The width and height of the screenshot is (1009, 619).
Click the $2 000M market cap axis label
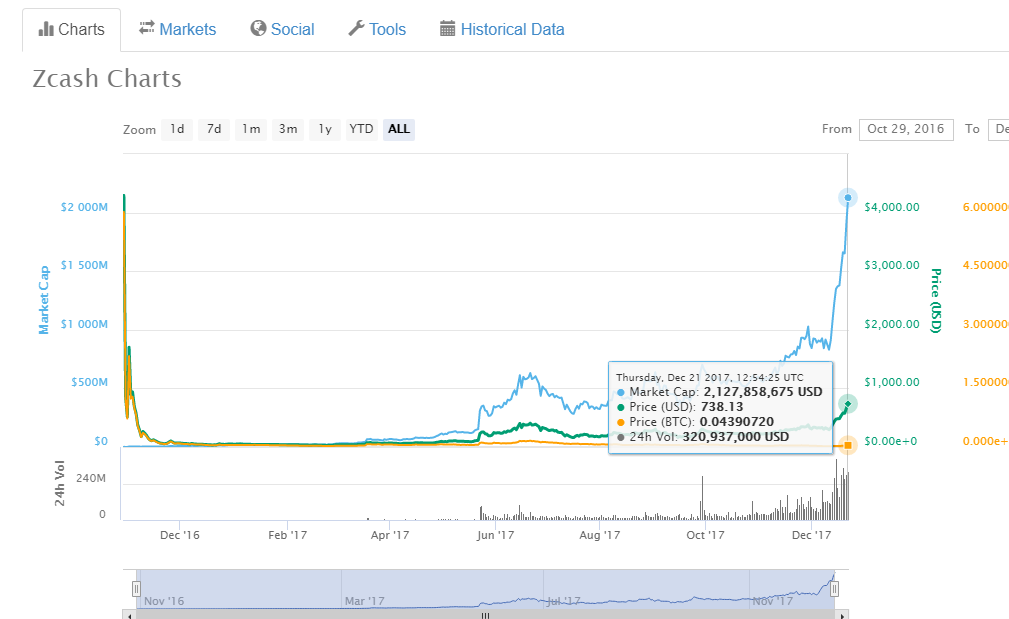84,207
